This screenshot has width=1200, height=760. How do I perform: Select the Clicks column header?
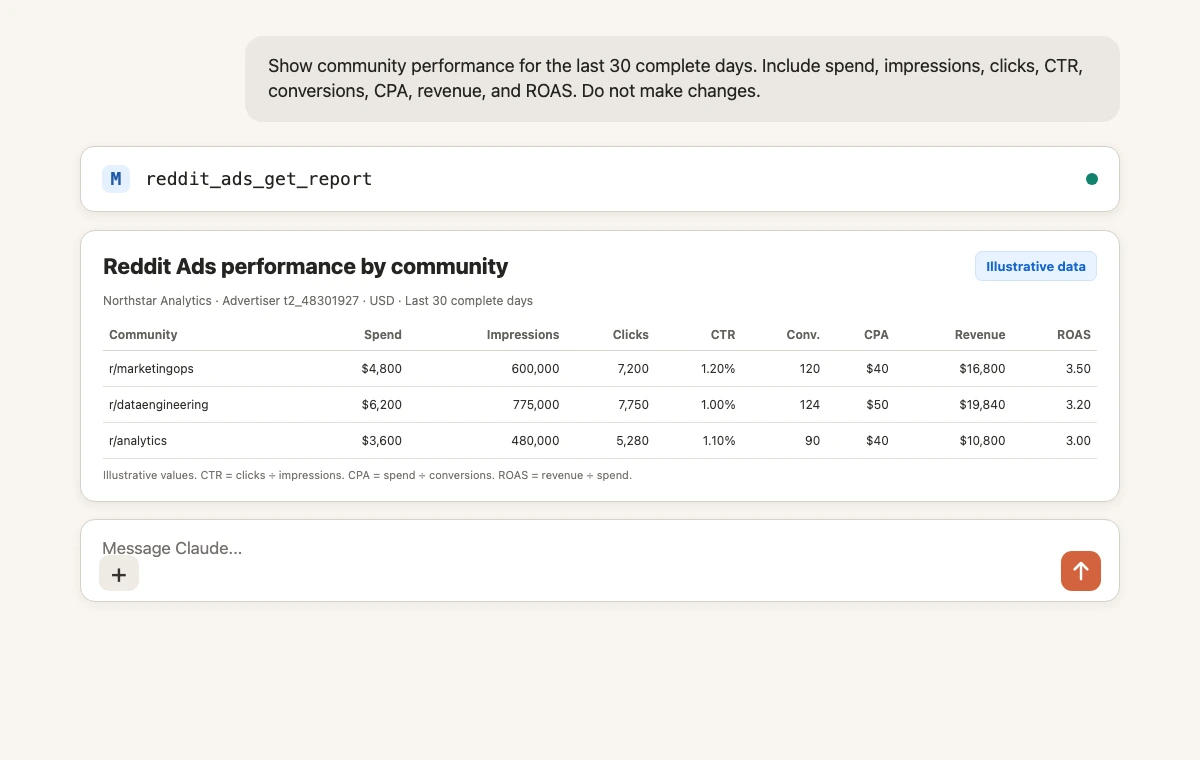[x=631, y=335]
